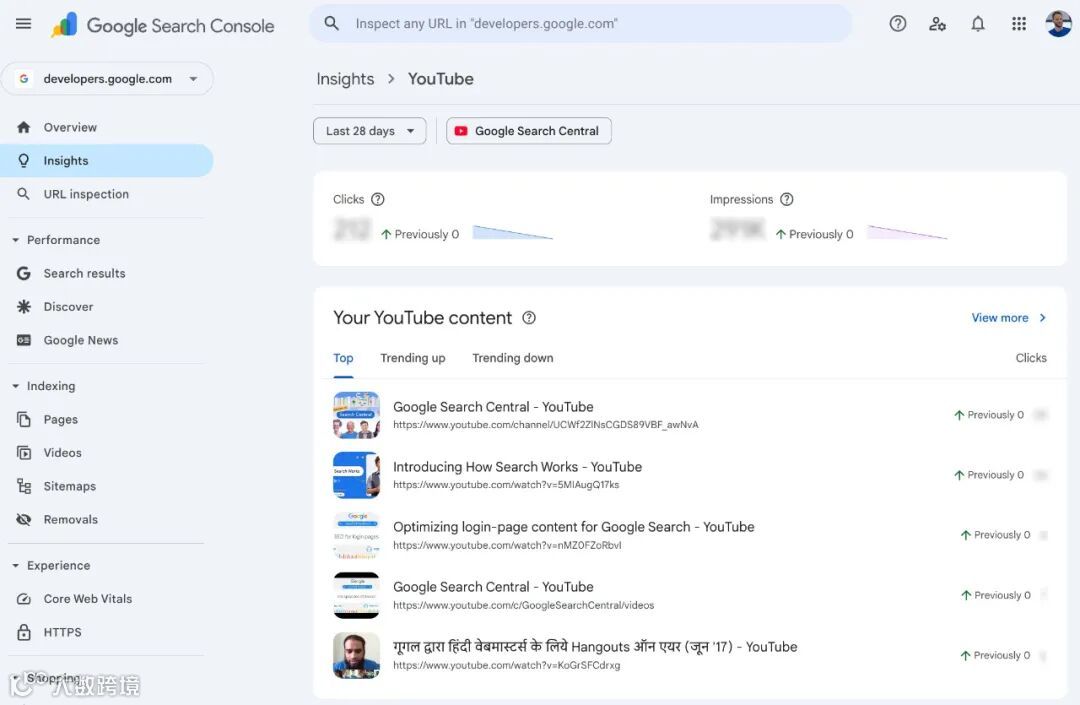
Task: Click the How Search Works thumbnail
Action: 356,475
